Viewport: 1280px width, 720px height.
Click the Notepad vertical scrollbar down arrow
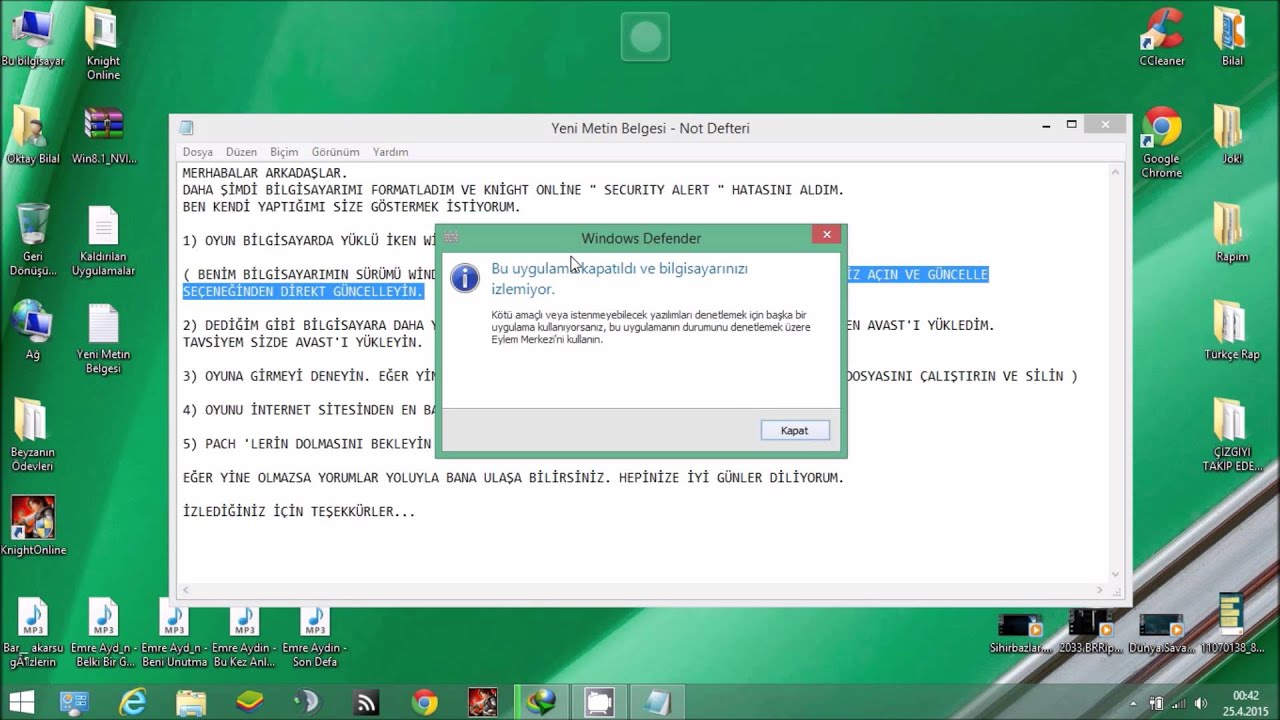click(1115, 575)
